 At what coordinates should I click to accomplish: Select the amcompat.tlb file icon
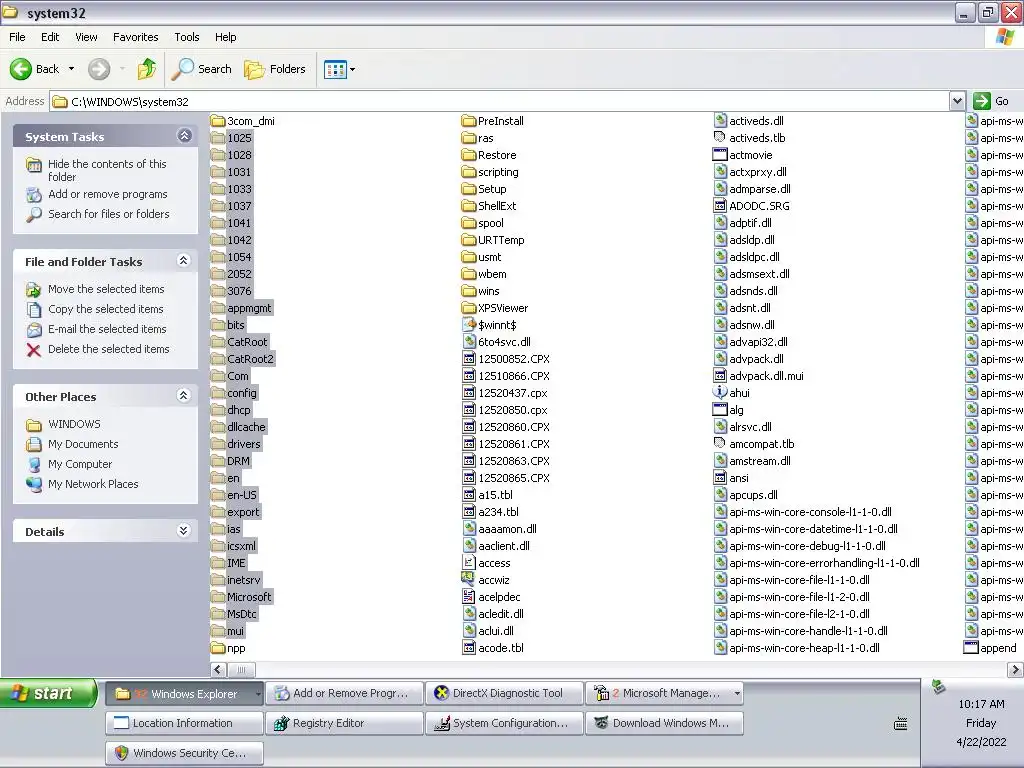click(720, 443)
